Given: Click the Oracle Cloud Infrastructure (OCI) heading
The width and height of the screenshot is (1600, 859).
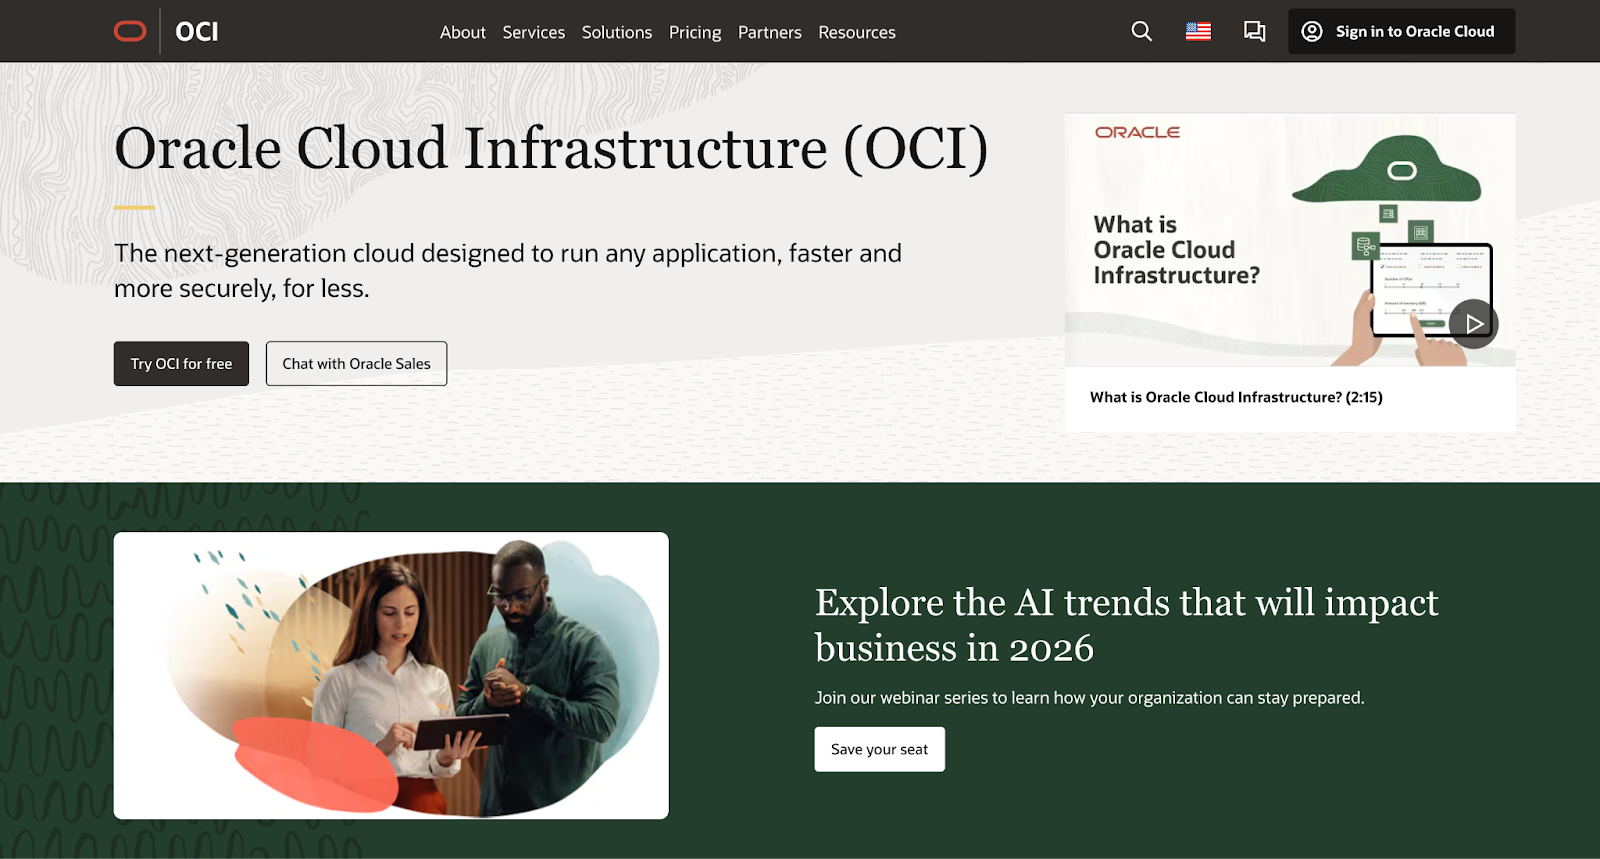Looking at the screenshot, I should coord(551,149).
